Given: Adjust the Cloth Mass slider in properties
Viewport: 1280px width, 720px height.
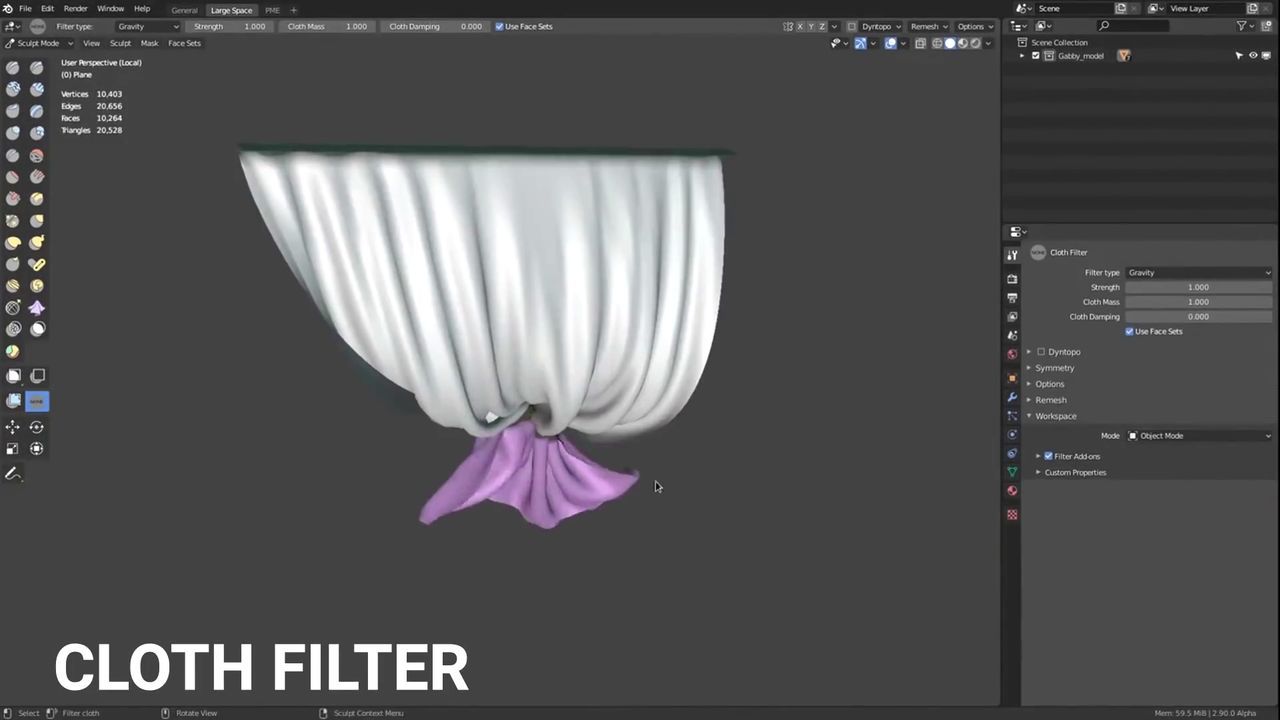Looking at the screenshot, I should 1198,302.
